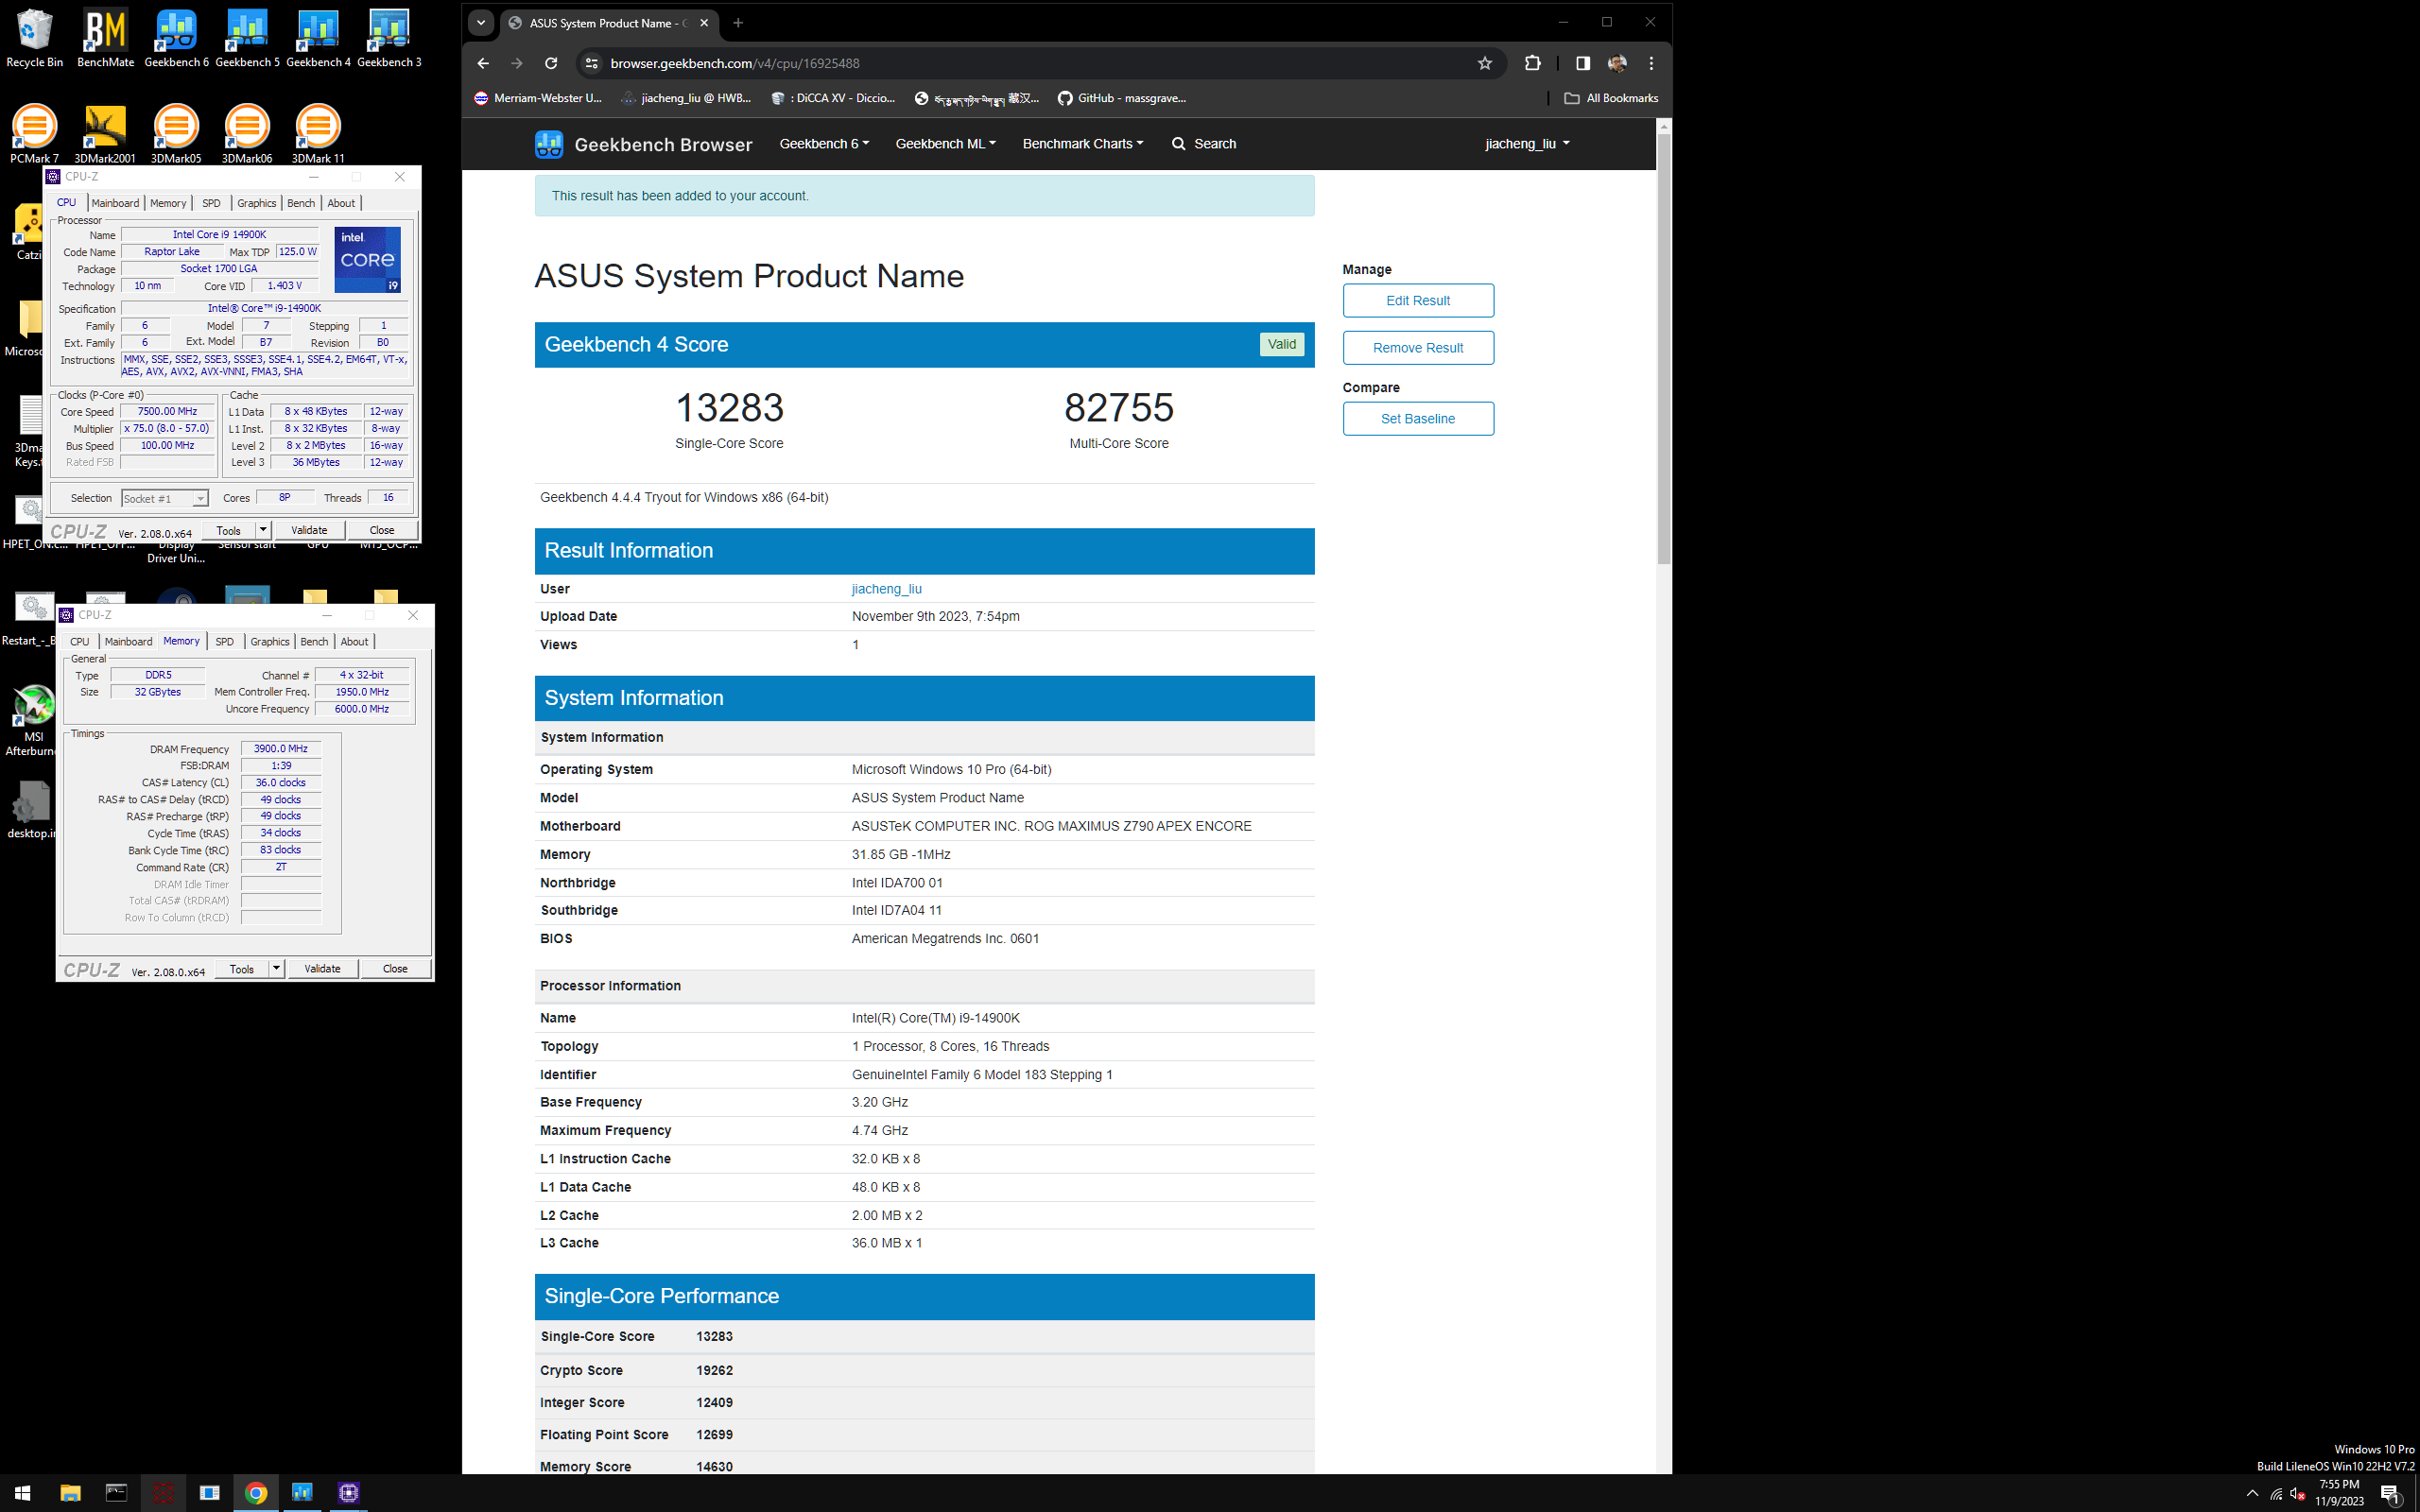Click Tools button in lower CPU-Z window
2420x1512 pixels.
click(x=242, y=968)
